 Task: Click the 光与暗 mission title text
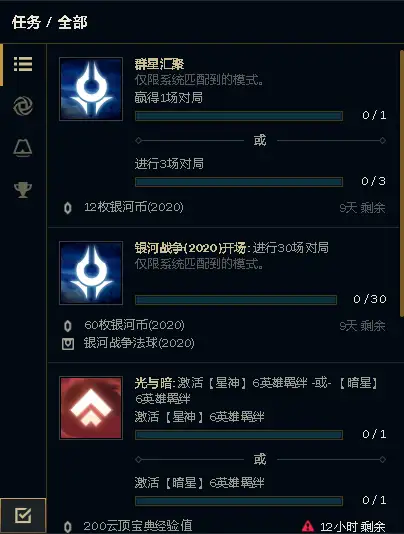click(153, 383)
